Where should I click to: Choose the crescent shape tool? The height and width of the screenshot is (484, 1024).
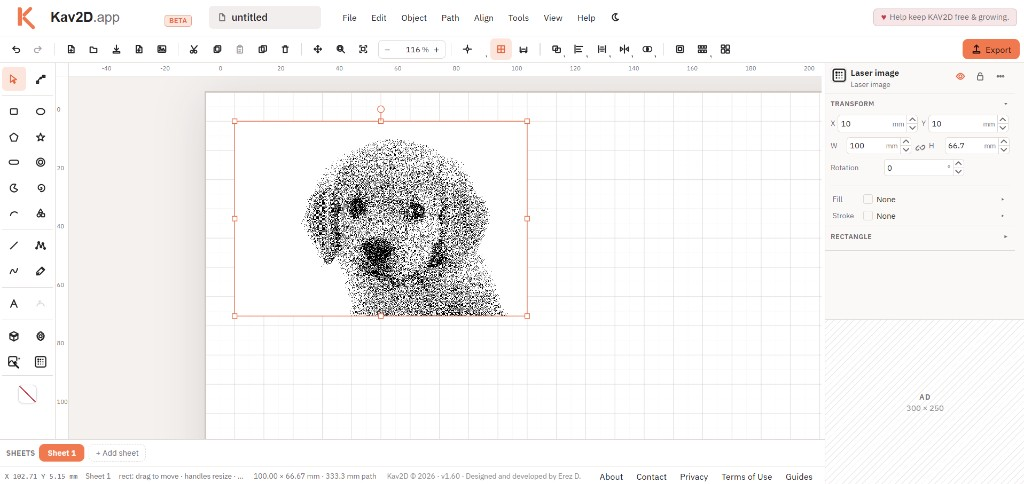[x=14, y=188]
